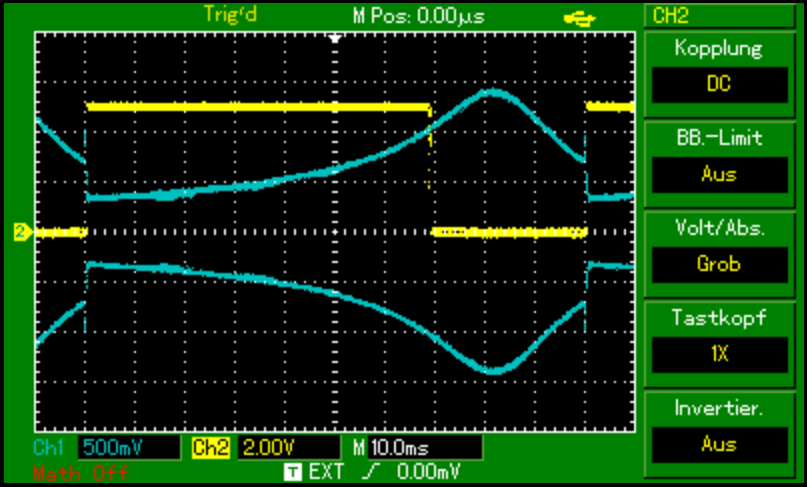Image resolution: width=807 pixels, height=487 pixels.
Task: Click the channel 2 ground level marker
Action: [20, 232]
